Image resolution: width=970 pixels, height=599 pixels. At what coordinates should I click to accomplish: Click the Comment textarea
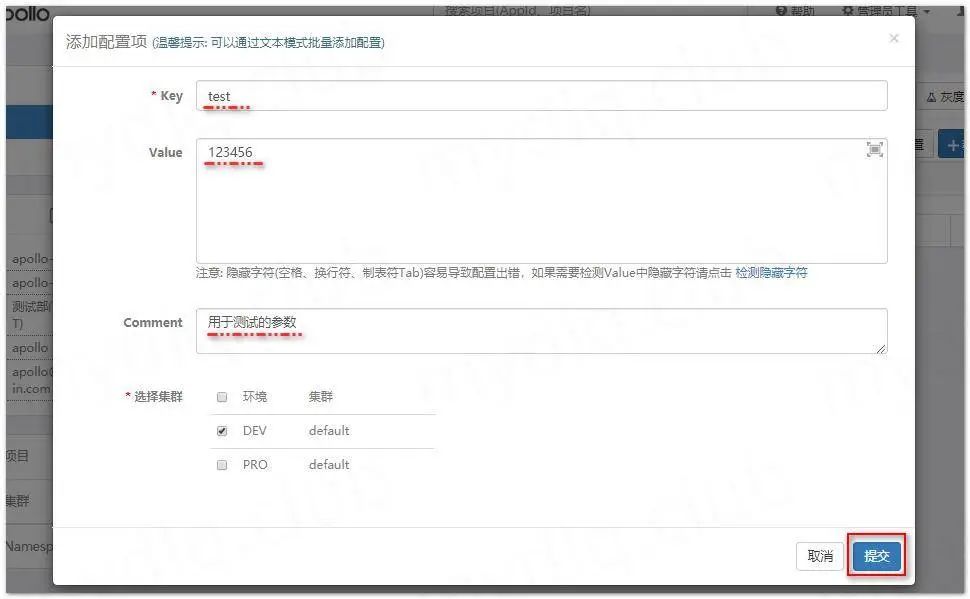pos(541,331)
